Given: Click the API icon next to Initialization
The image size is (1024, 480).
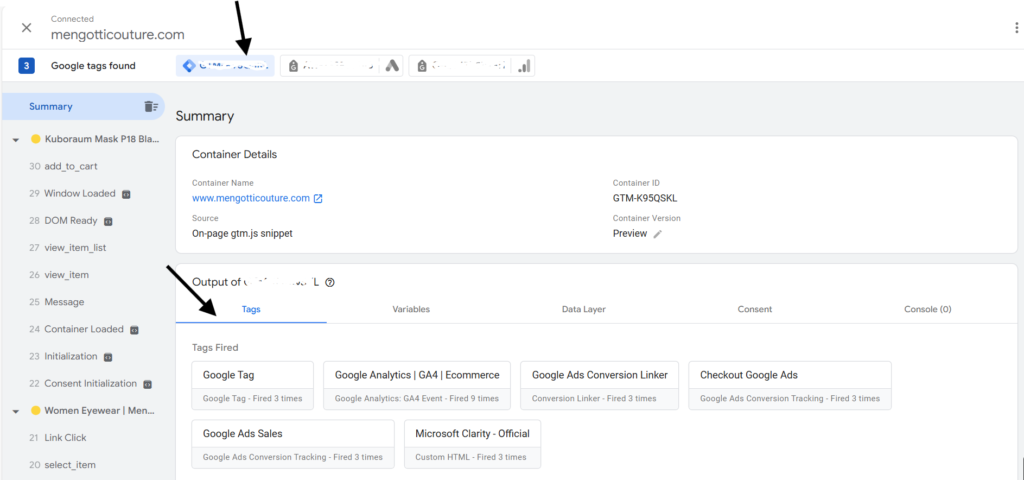Looking at the screenshot, I should coord(108,357).
